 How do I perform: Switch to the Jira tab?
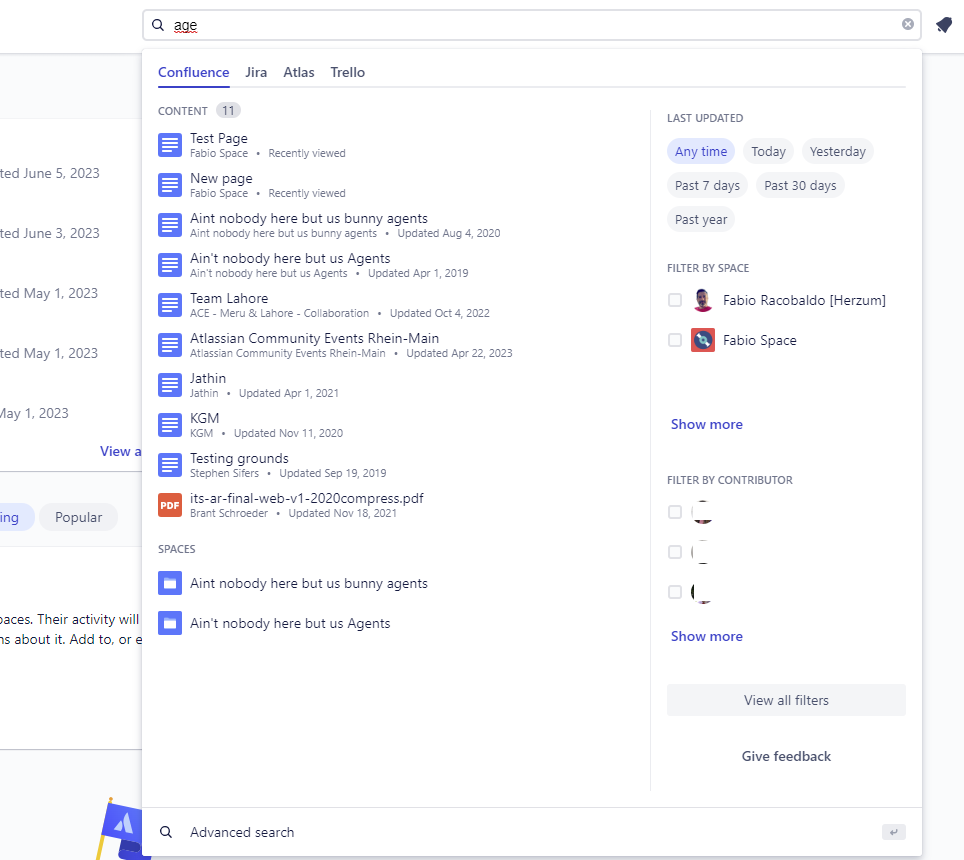point(256,73)
